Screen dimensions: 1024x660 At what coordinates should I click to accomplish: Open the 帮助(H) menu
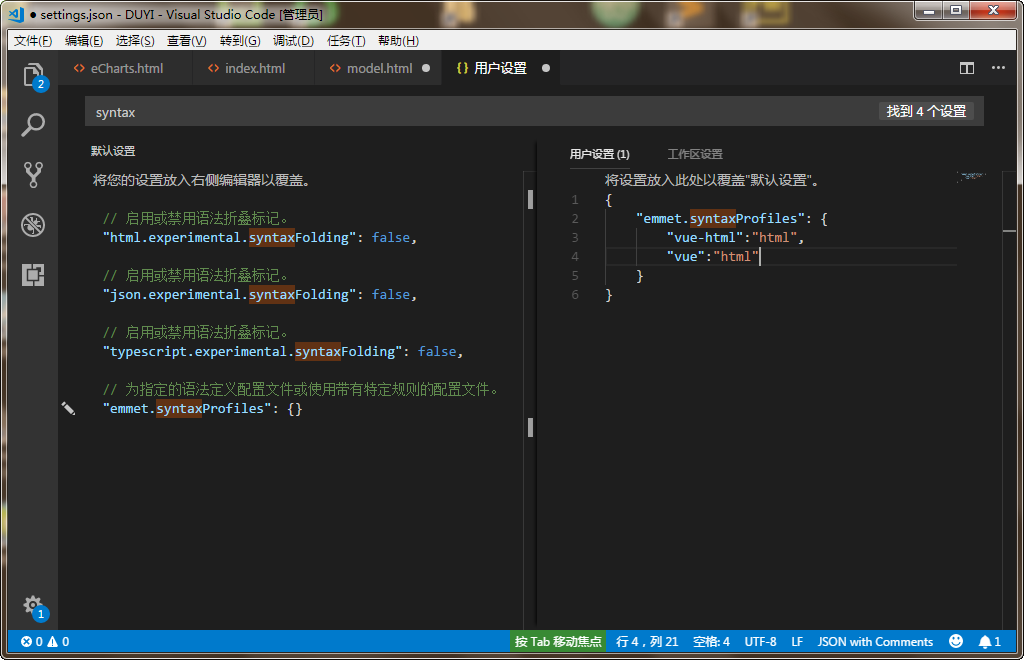coord(398,40)
